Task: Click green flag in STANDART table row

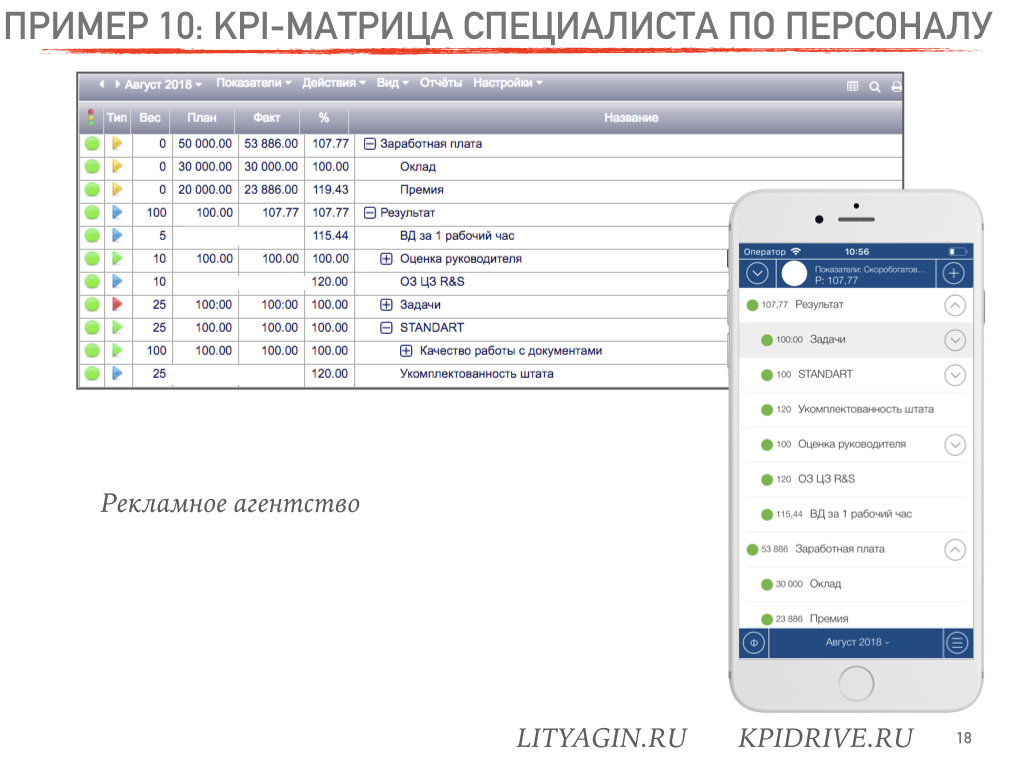Action: point(117,327)
